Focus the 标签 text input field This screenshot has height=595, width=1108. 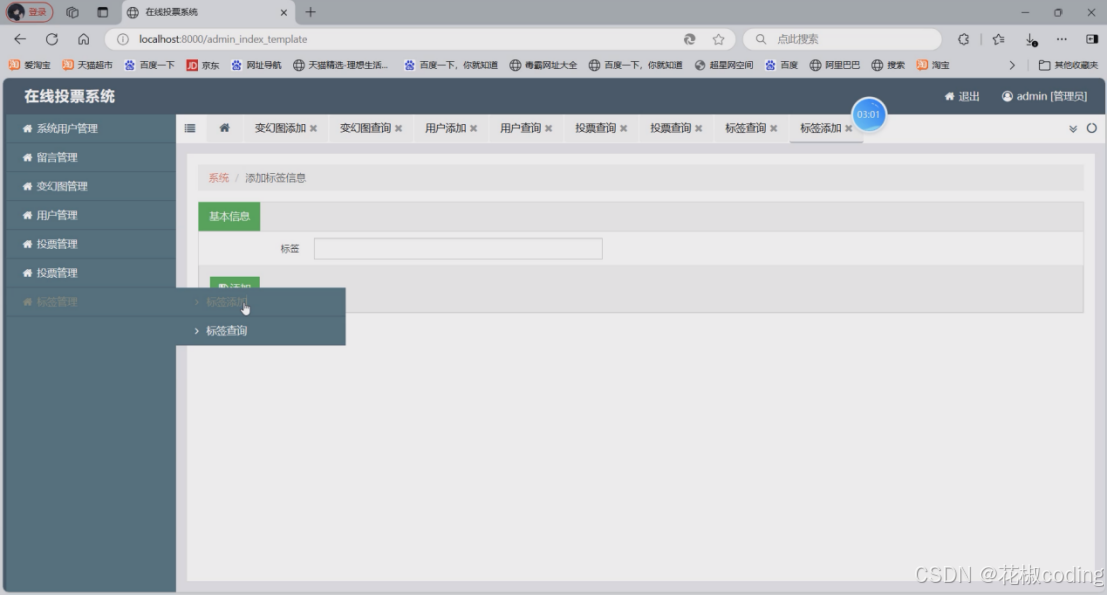[458, 249]
